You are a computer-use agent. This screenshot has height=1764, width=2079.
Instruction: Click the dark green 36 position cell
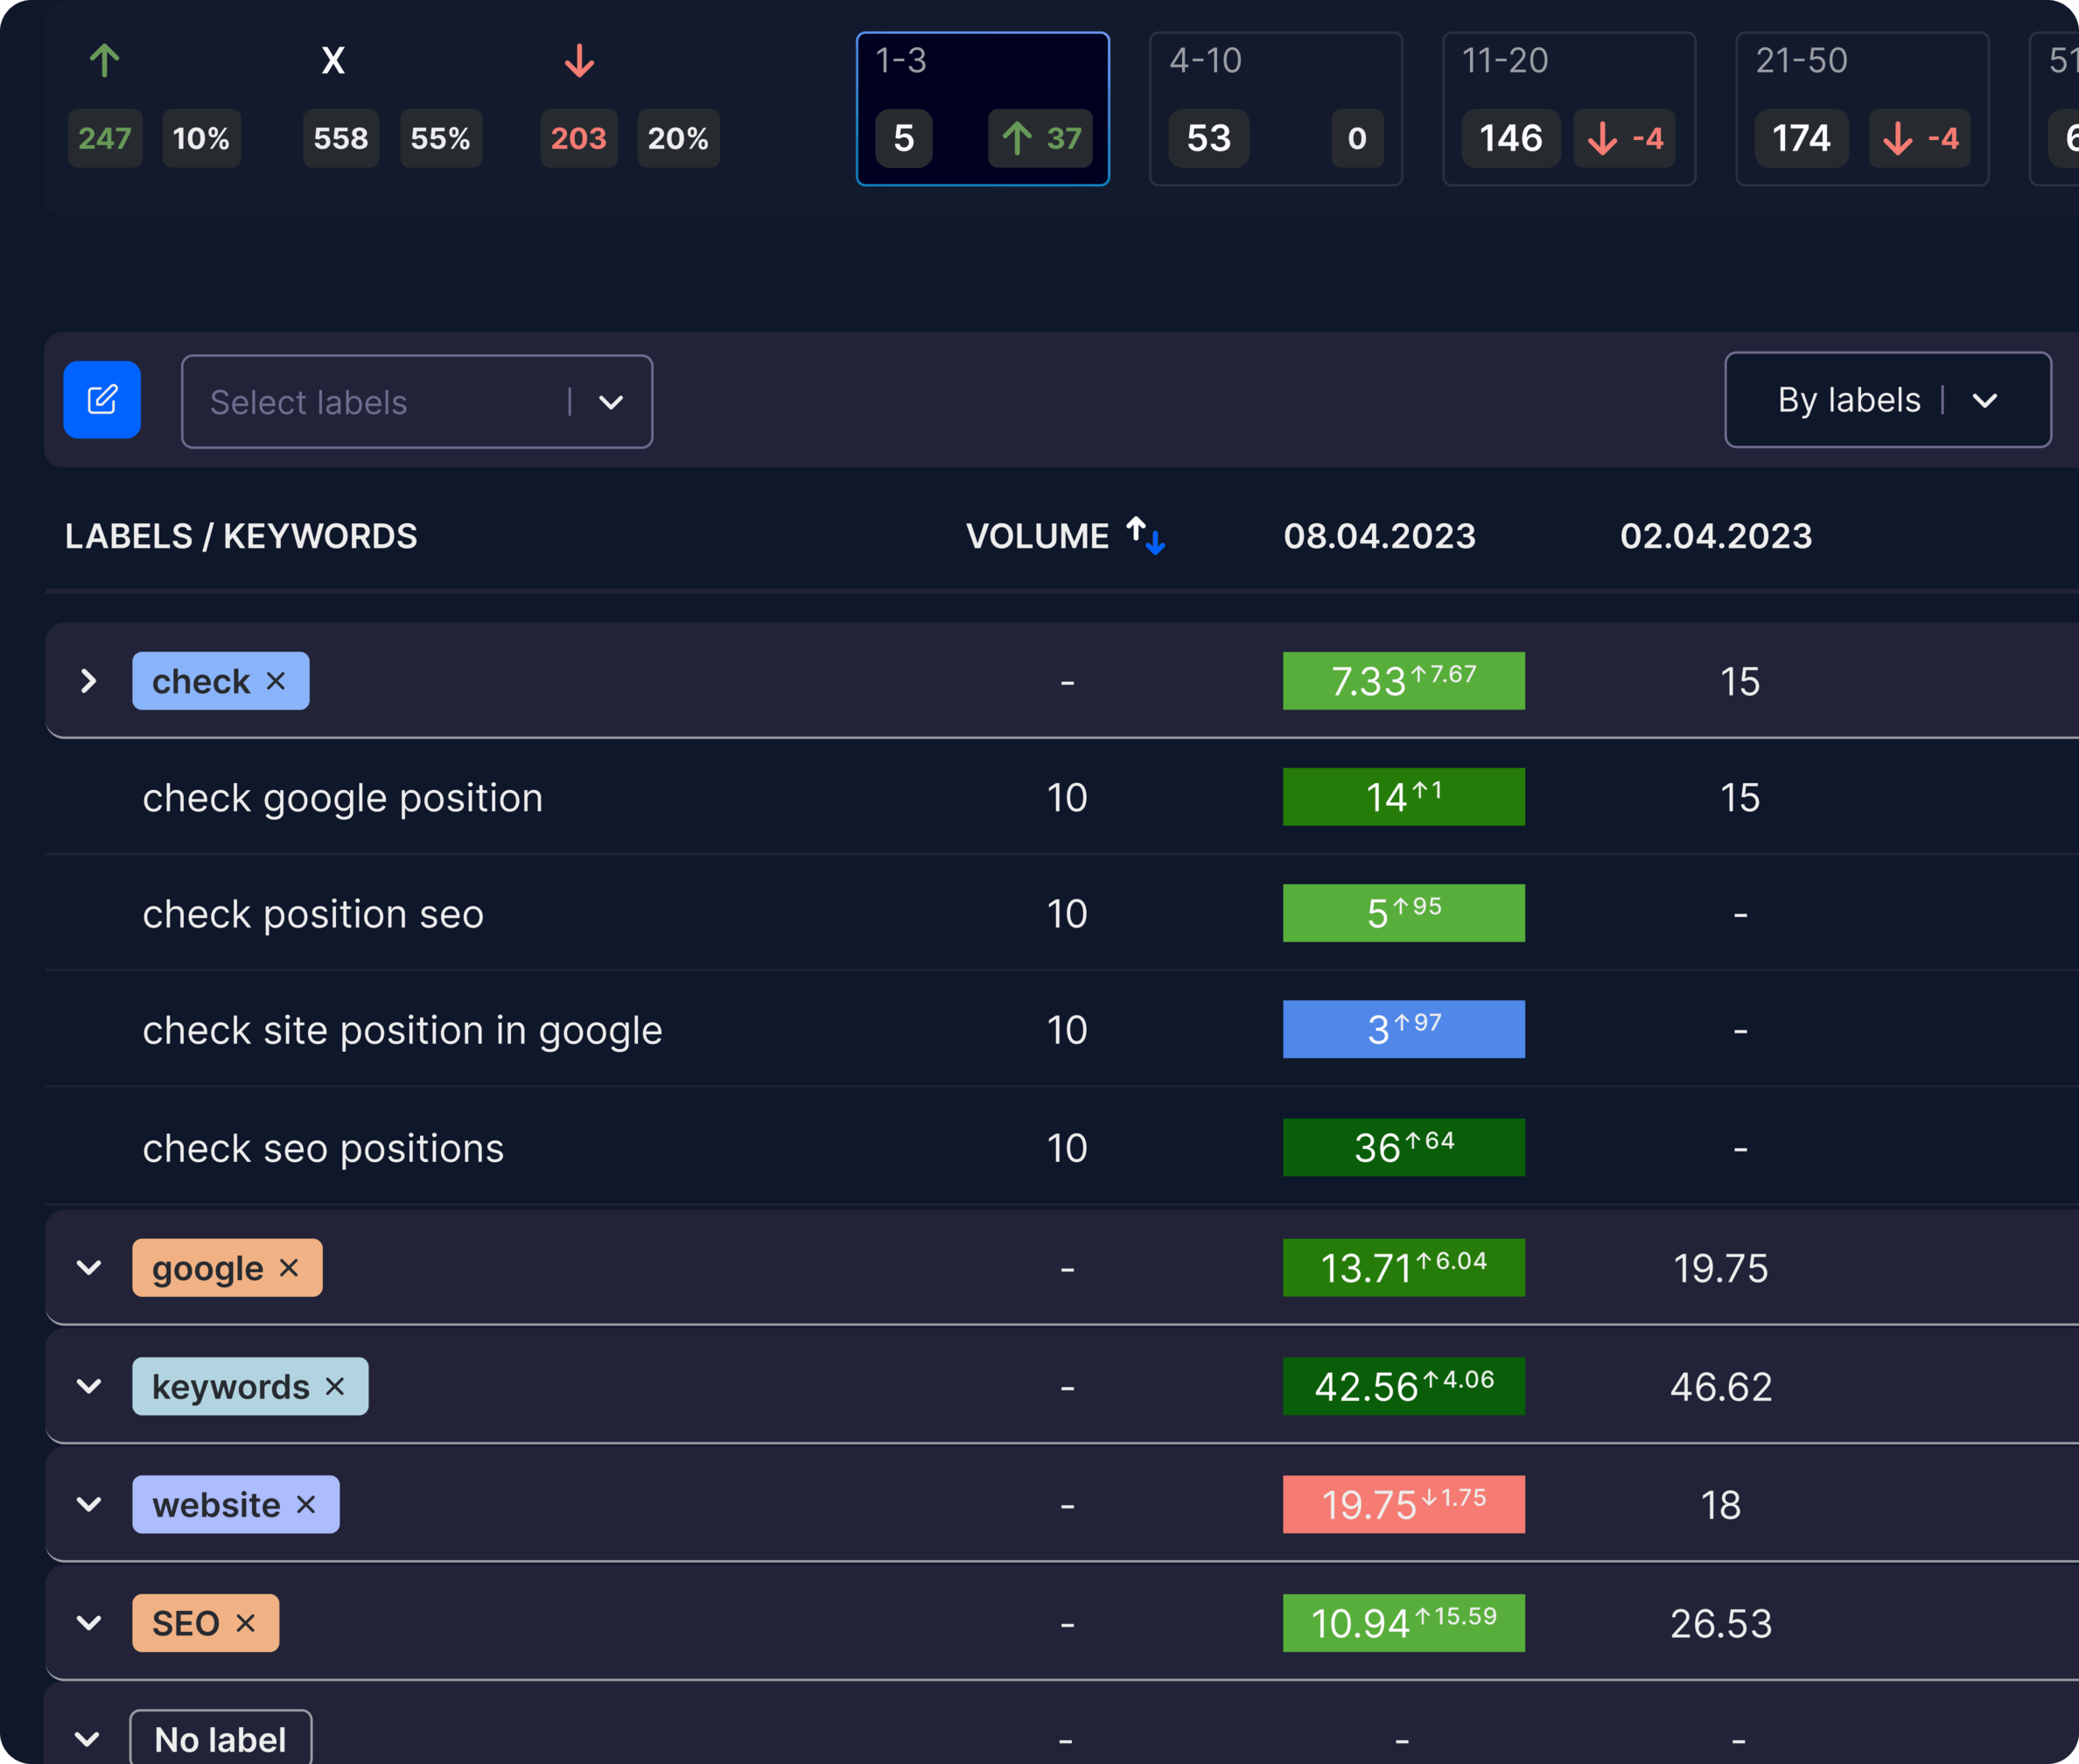[x=1404, y=1147]
